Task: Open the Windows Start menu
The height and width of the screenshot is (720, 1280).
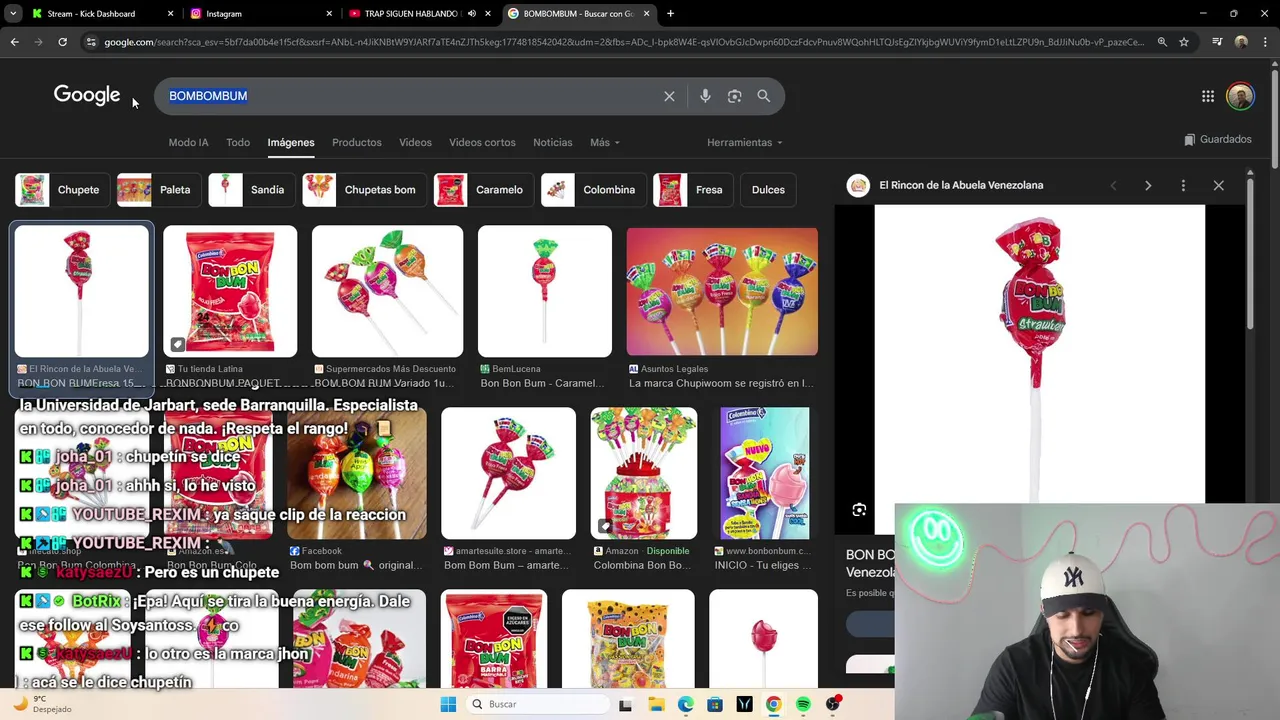Action: tap(448, 704)
